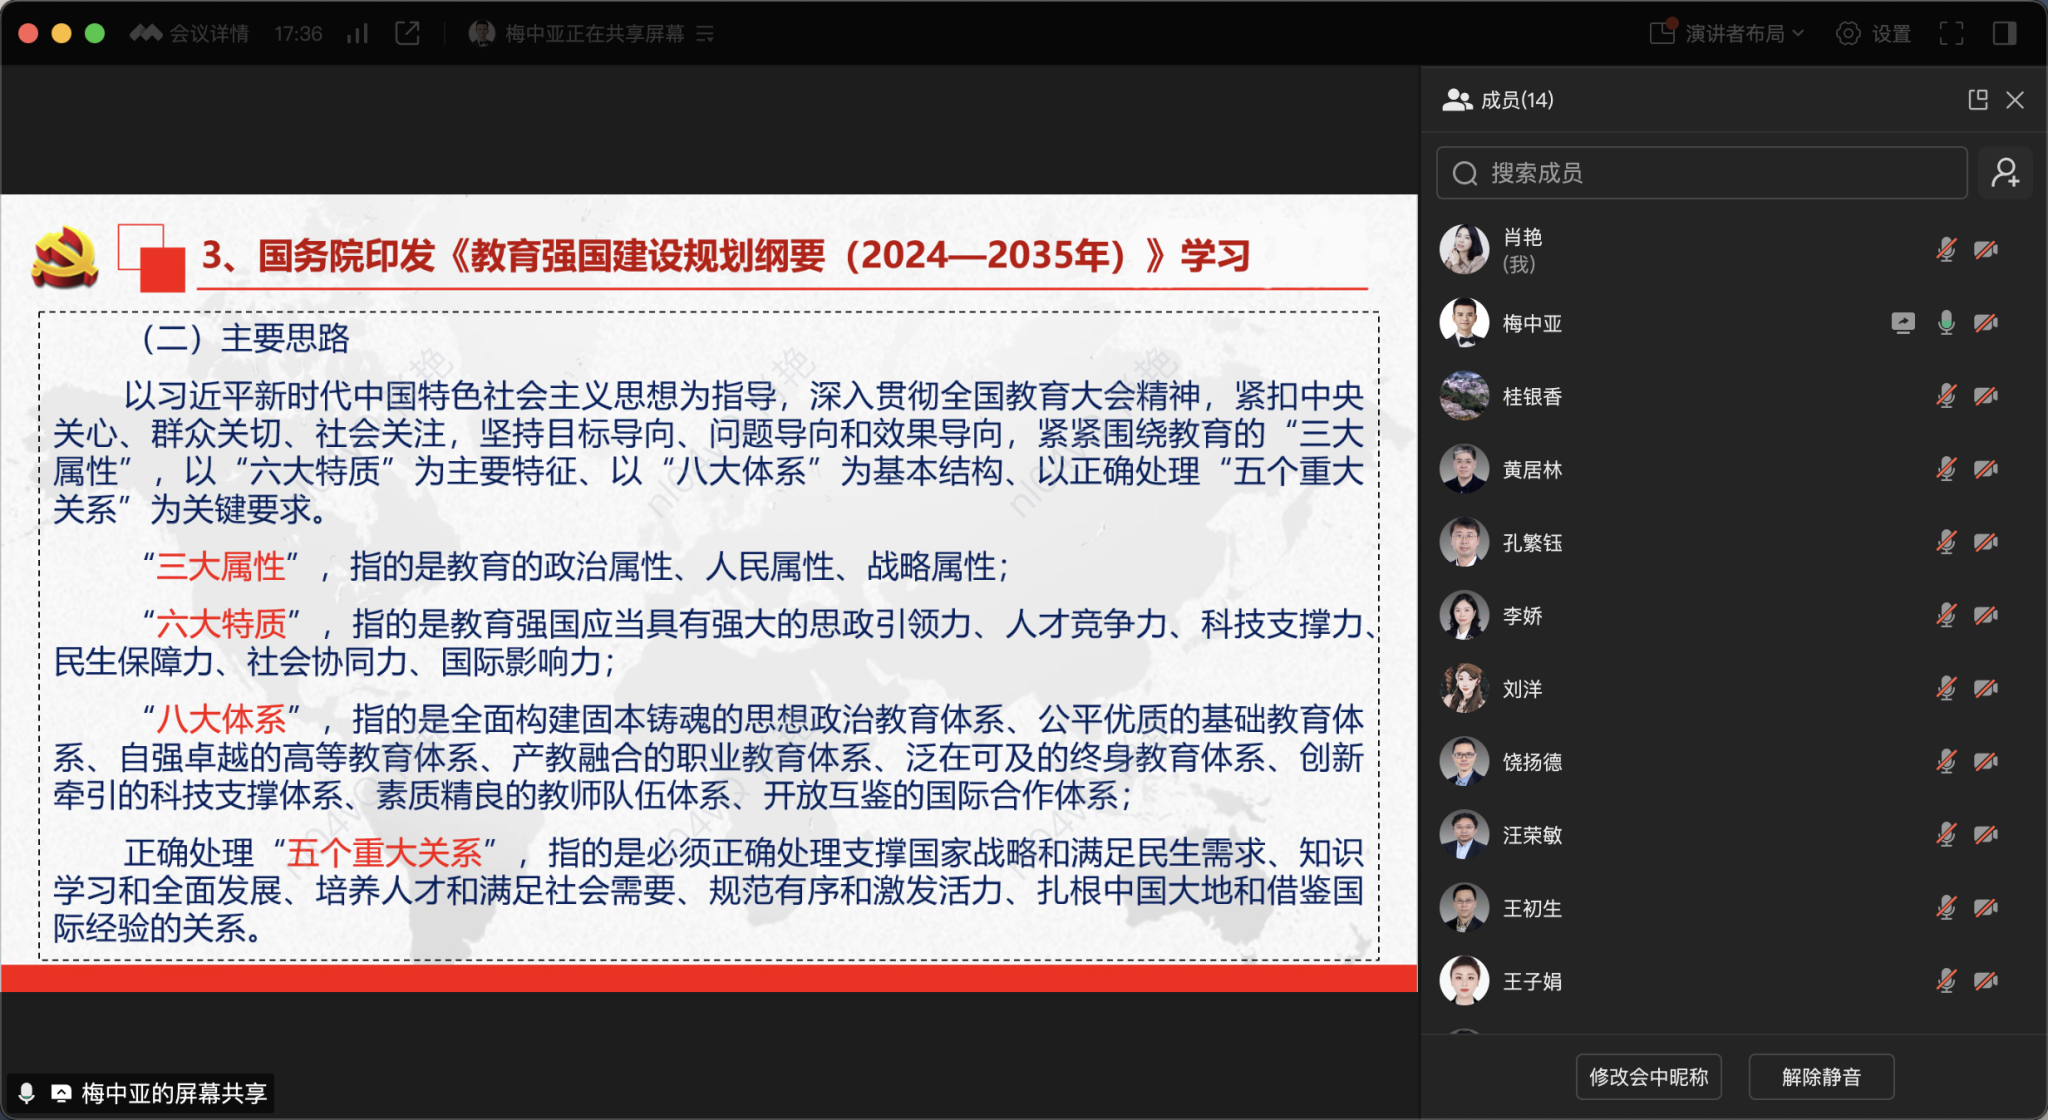This screenshot has height=1120, width=2048.
Task: Click the share-window icon in the title bar
Action: click(407, 33)
